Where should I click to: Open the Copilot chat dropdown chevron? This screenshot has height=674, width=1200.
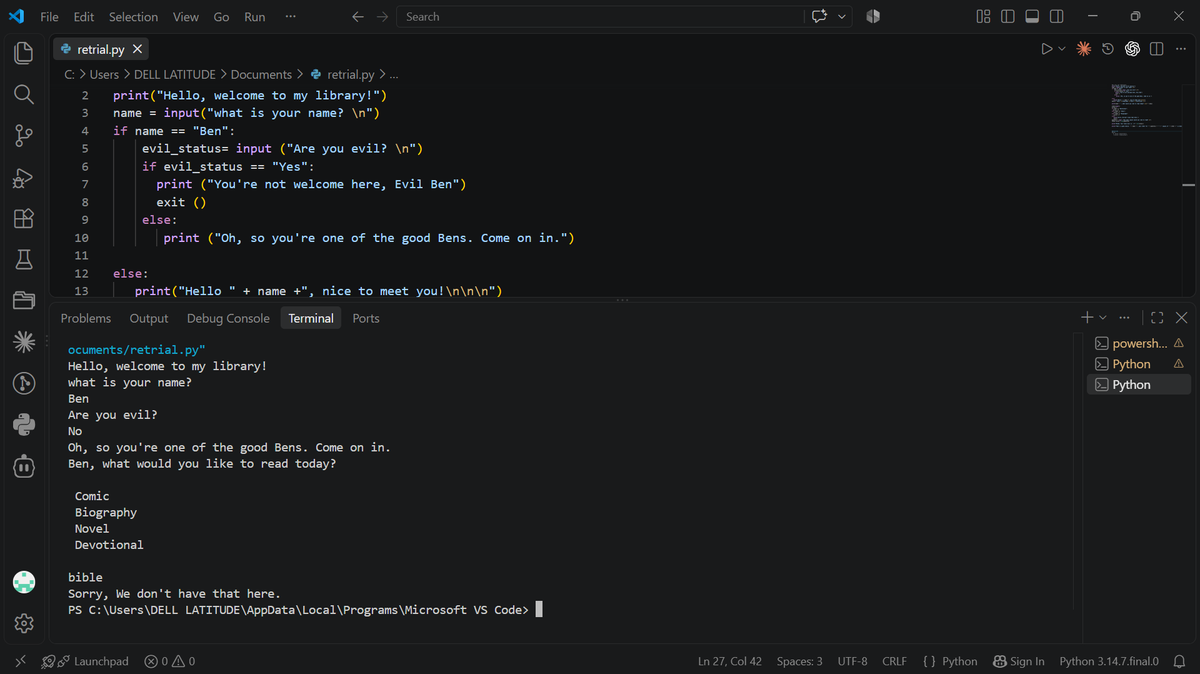point(842,17)
